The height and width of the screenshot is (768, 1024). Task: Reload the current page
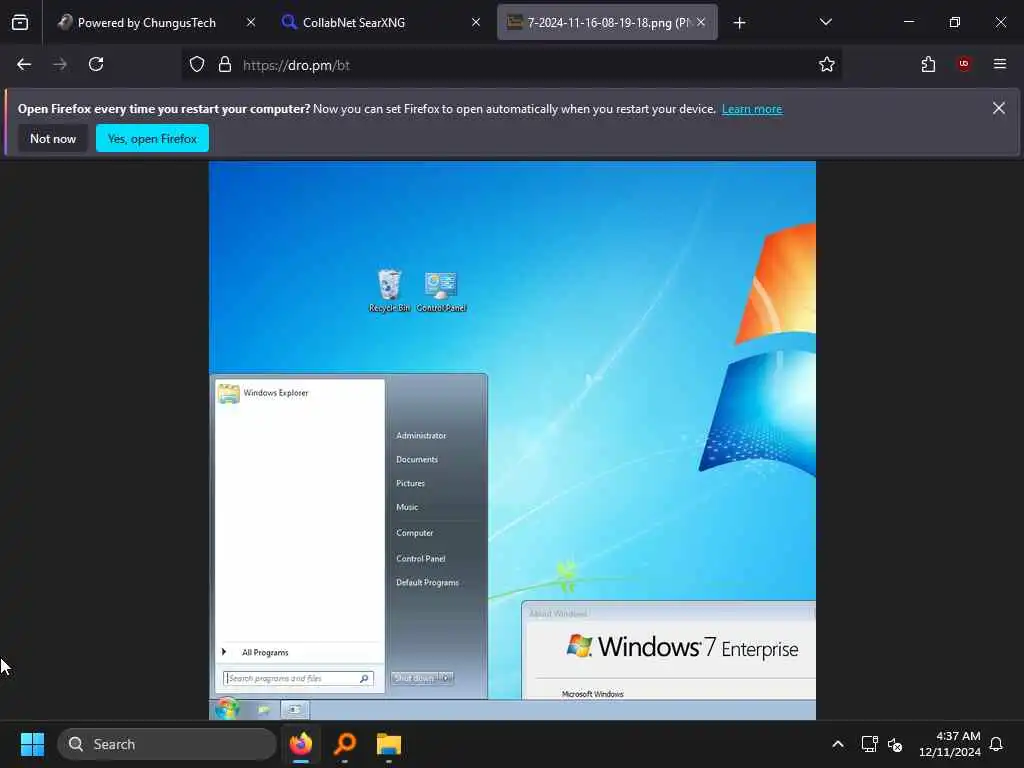[96, 65]
